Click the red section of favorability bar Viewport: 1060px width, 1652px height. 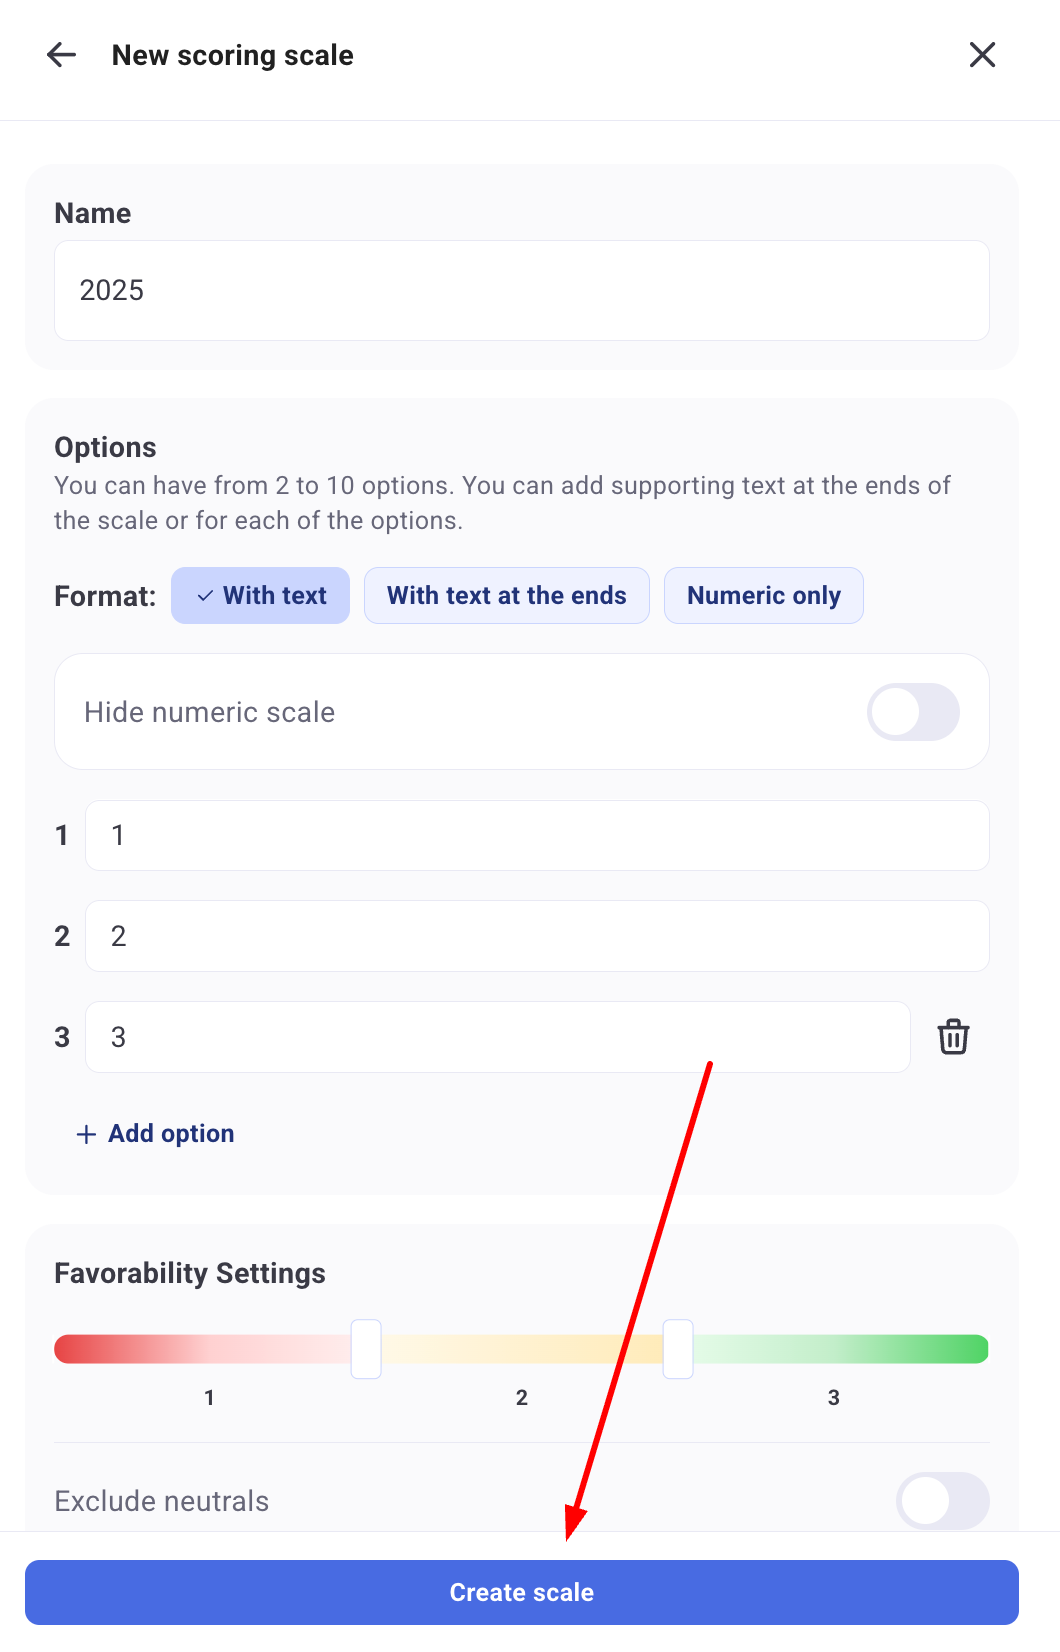[200, 1349]
